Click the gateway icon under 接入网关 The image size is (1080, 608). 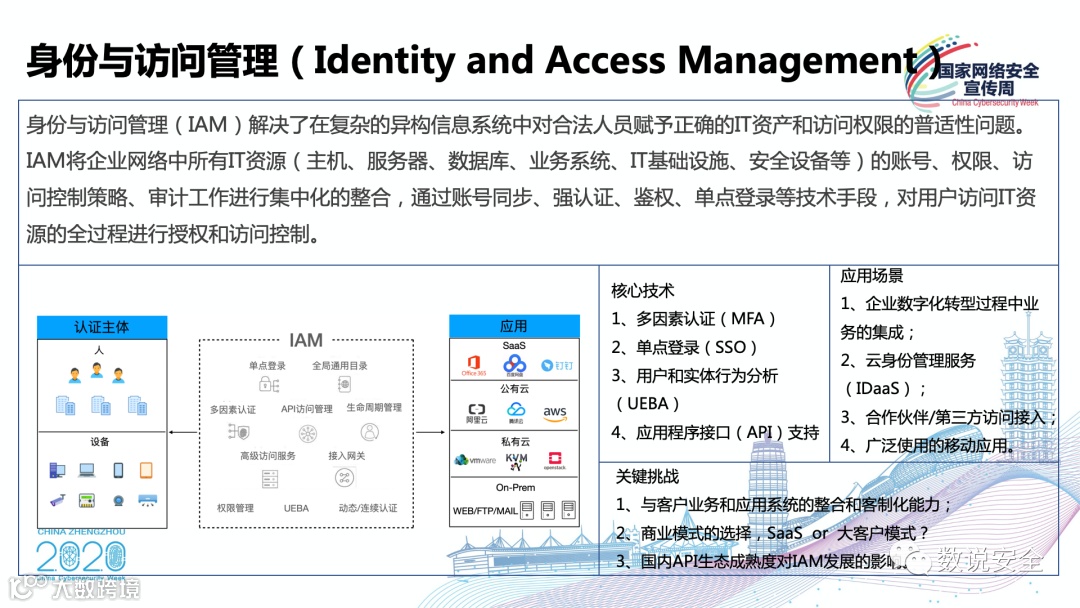click(344, 477)
